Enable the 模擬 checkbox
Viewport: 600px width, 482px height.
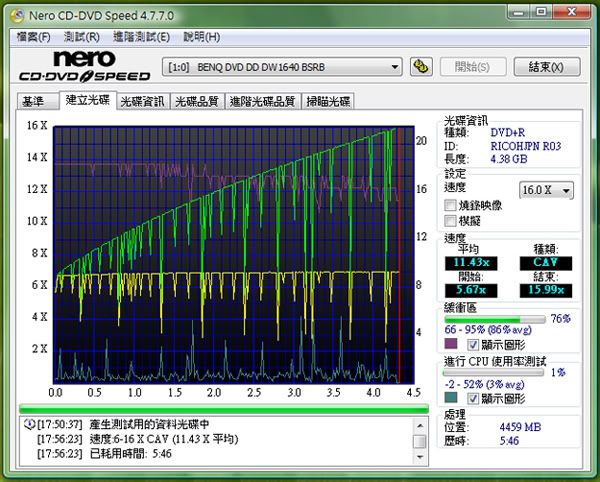point(450,221)
